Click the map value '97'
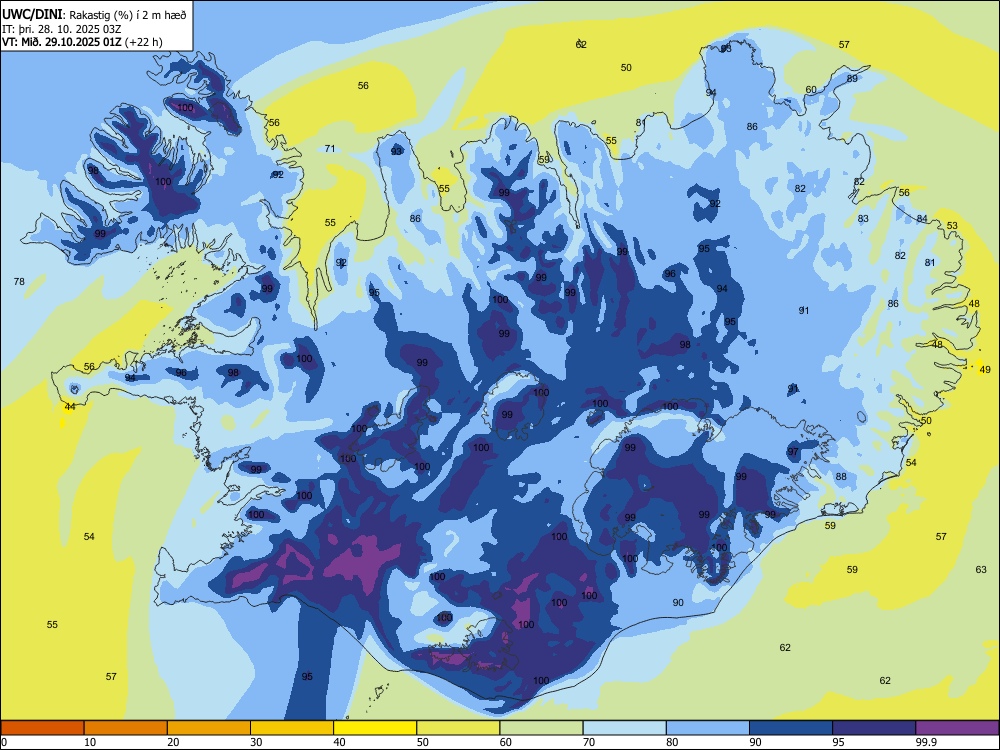Screen dimensions: 1000x750 [793, 452]
